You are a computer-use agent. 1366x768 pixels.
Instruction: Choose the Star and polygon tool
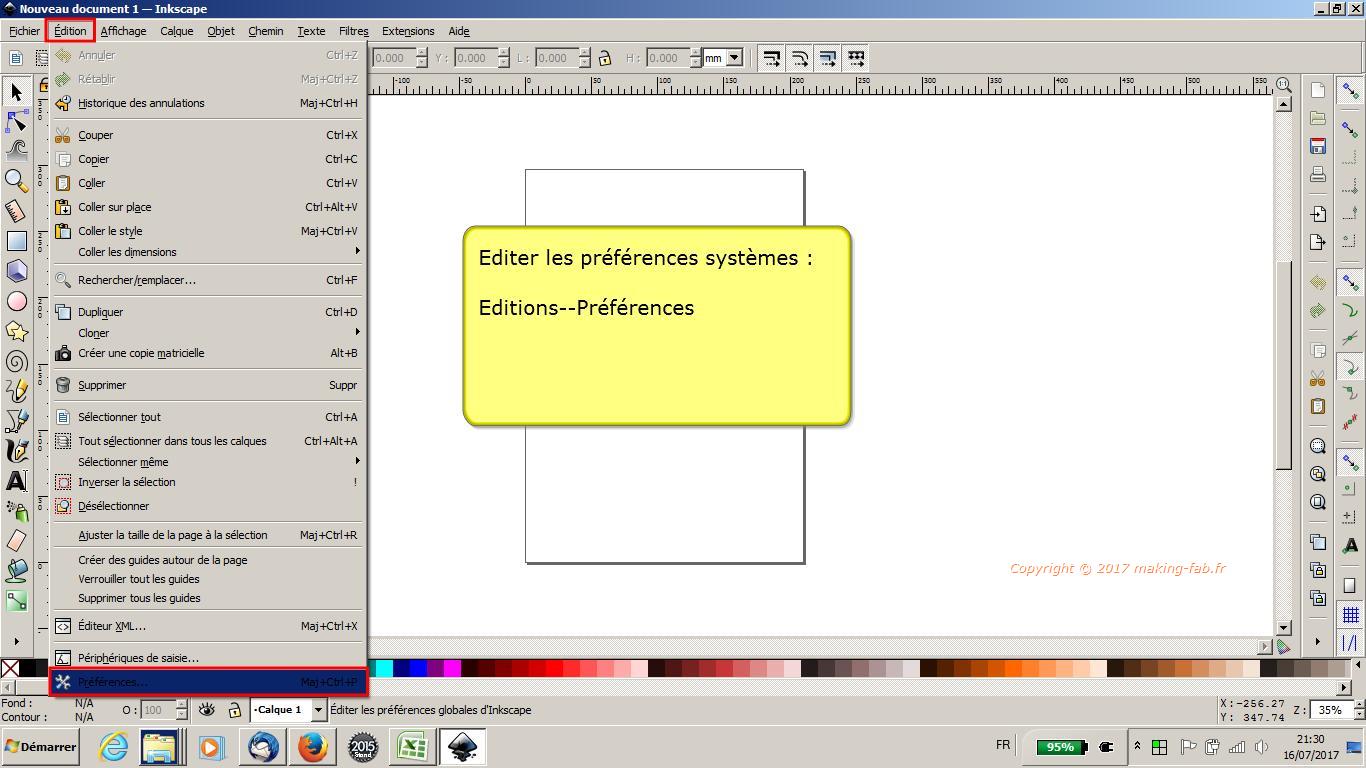[16, 331]
